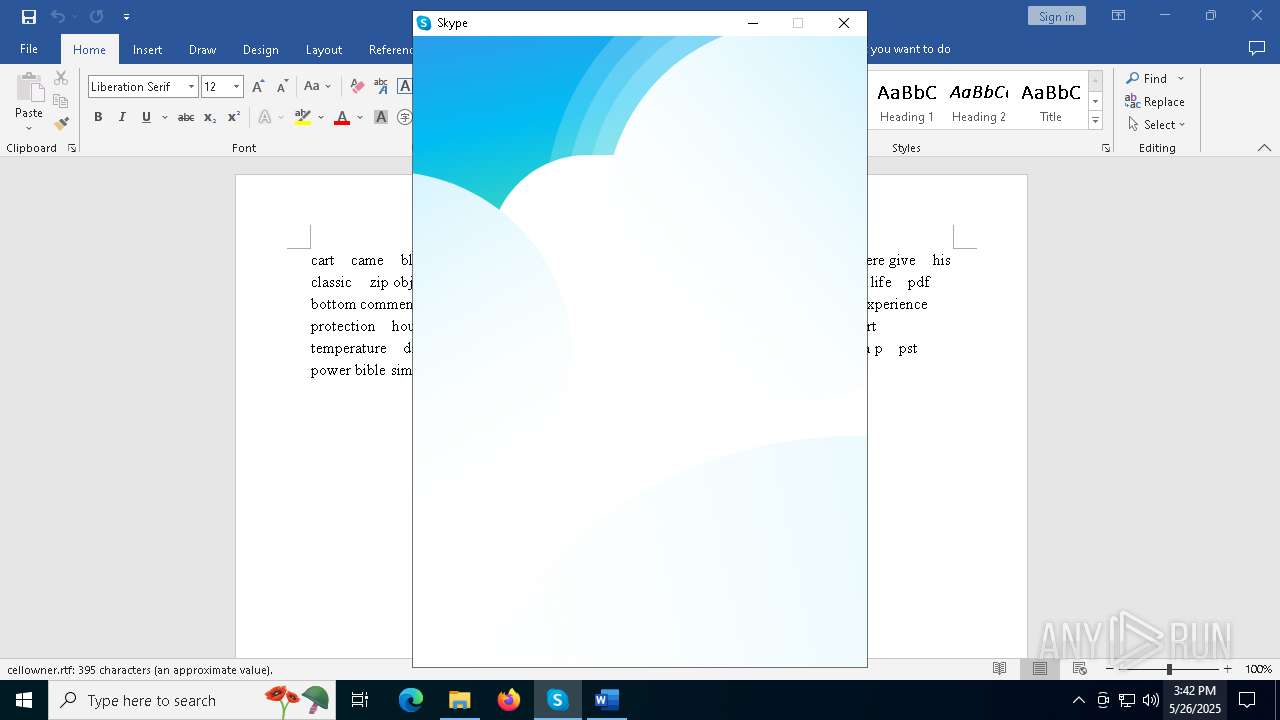This screenshot has width=1280, height=720.
Task: Toggle Superscript formatting
Action: pos(233,117)
